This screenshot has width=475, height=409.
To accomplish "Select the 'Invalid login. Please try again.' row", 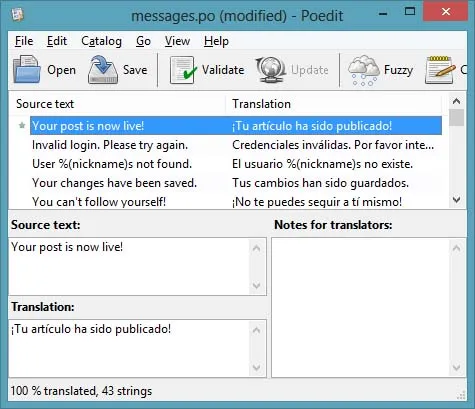I will tap(236, 145).
